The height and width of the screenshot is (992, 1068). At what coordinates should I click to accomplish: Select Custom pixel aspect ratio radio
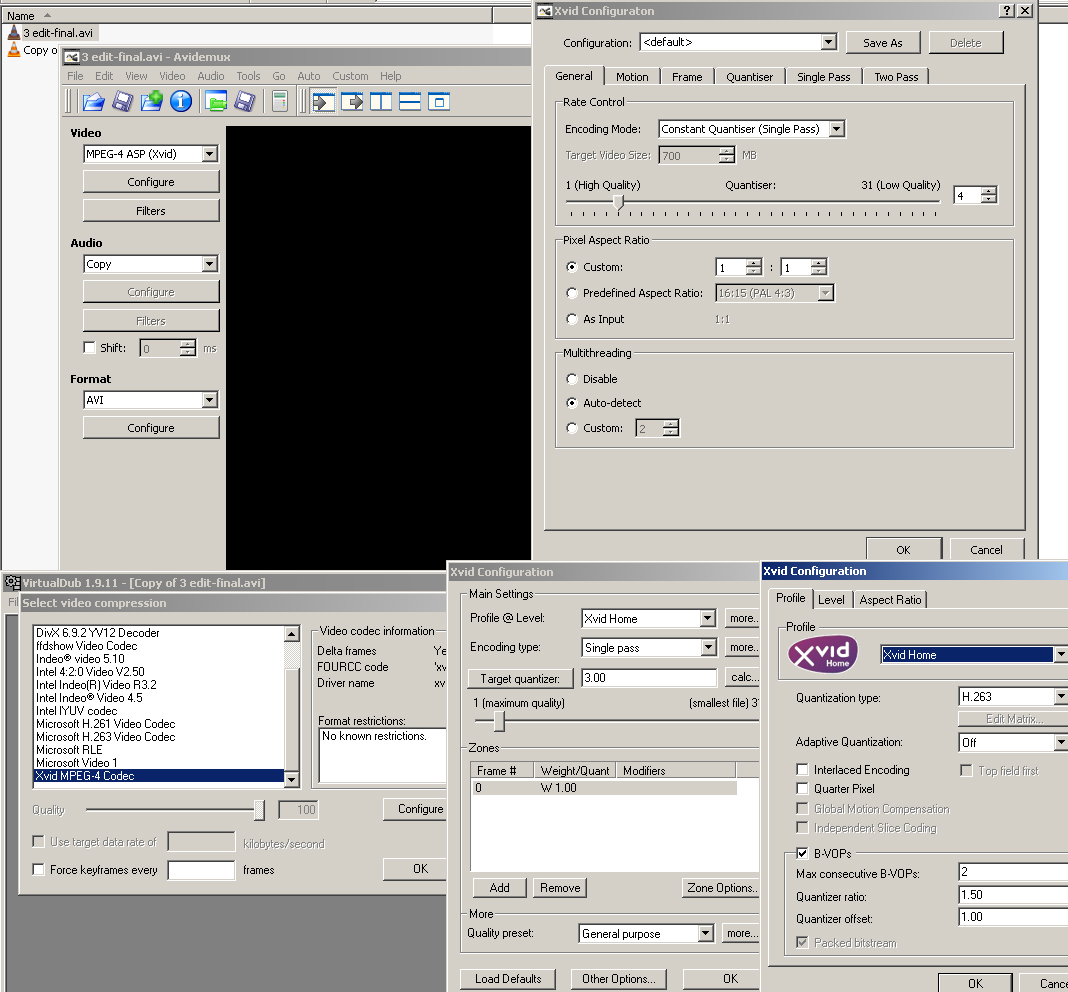click(572, 267)
